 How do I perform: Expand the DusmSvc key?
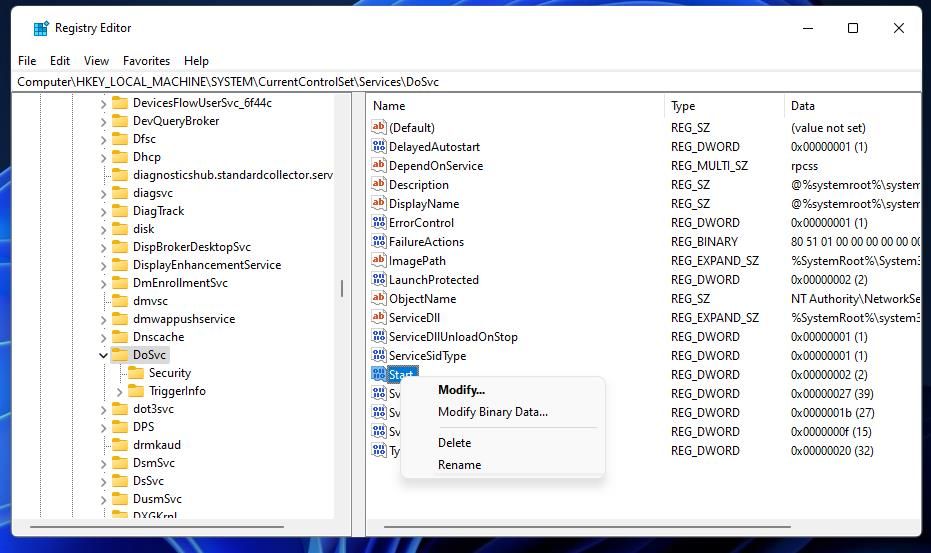tap(103, 500)
